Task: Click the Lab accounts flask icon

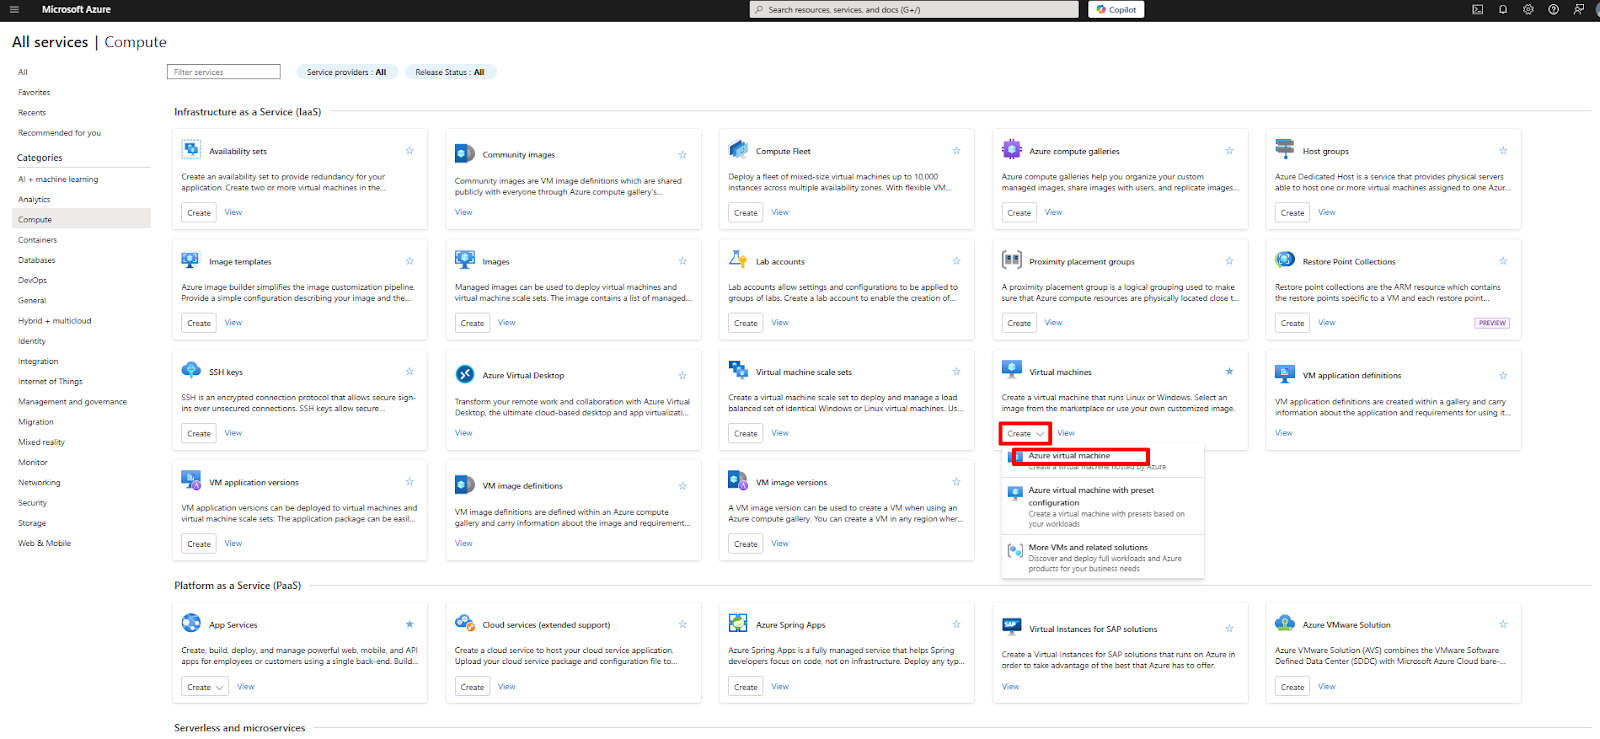Action: tap(738, 260)
